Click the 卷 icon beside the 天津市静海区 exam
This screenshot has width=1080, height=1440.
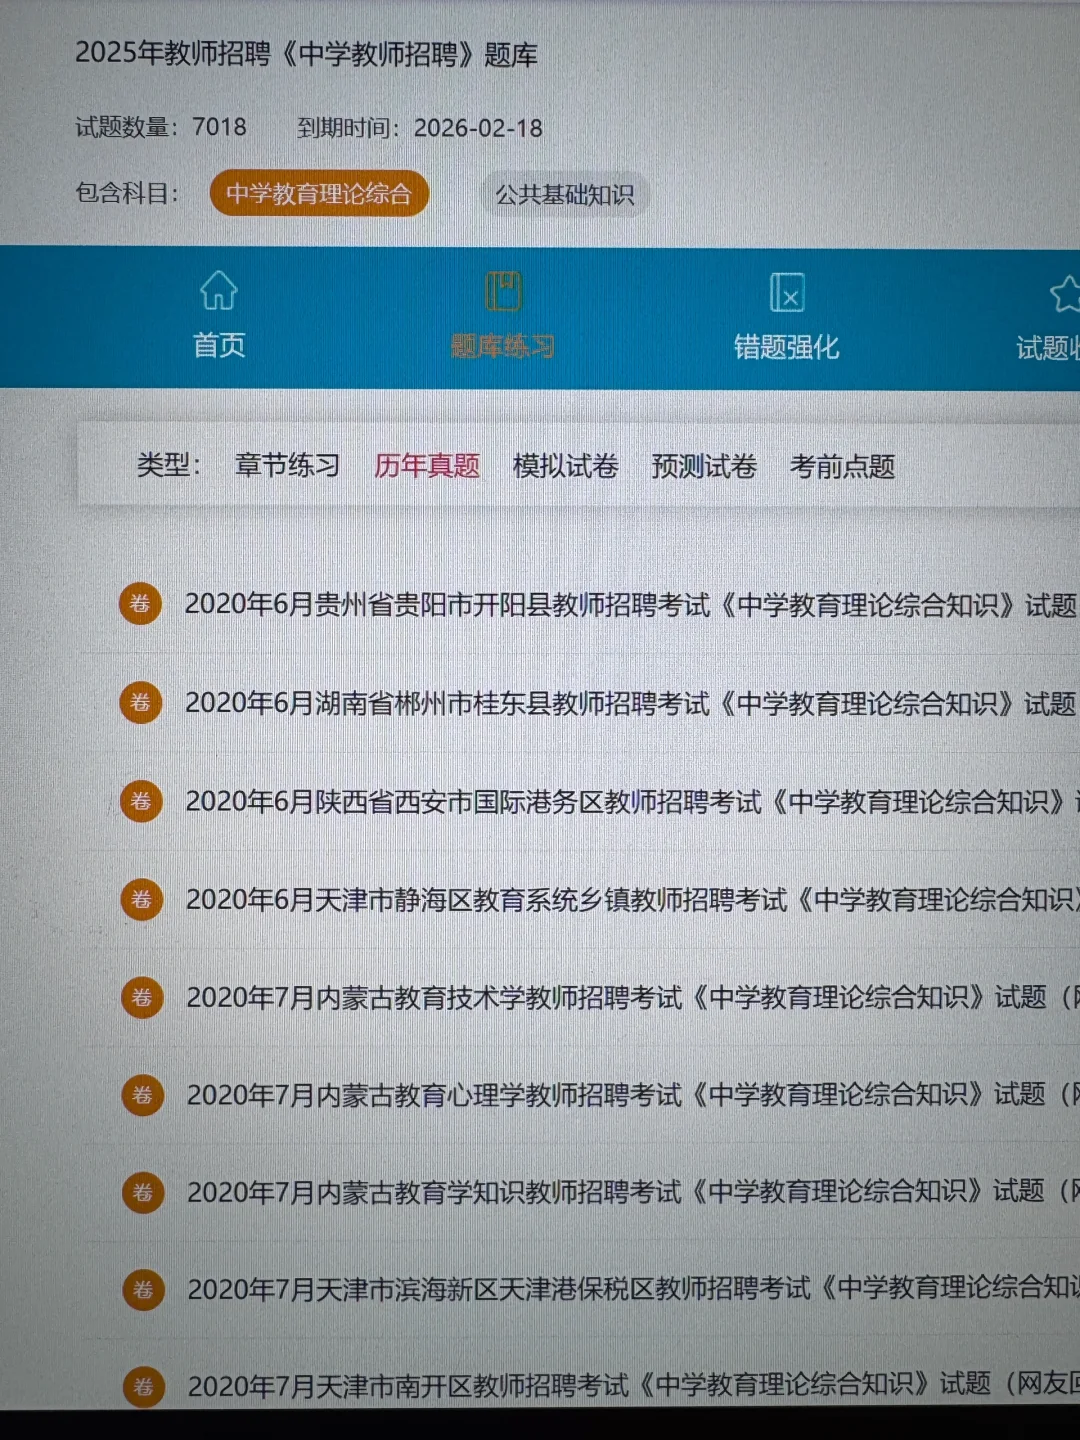[140, 899]
